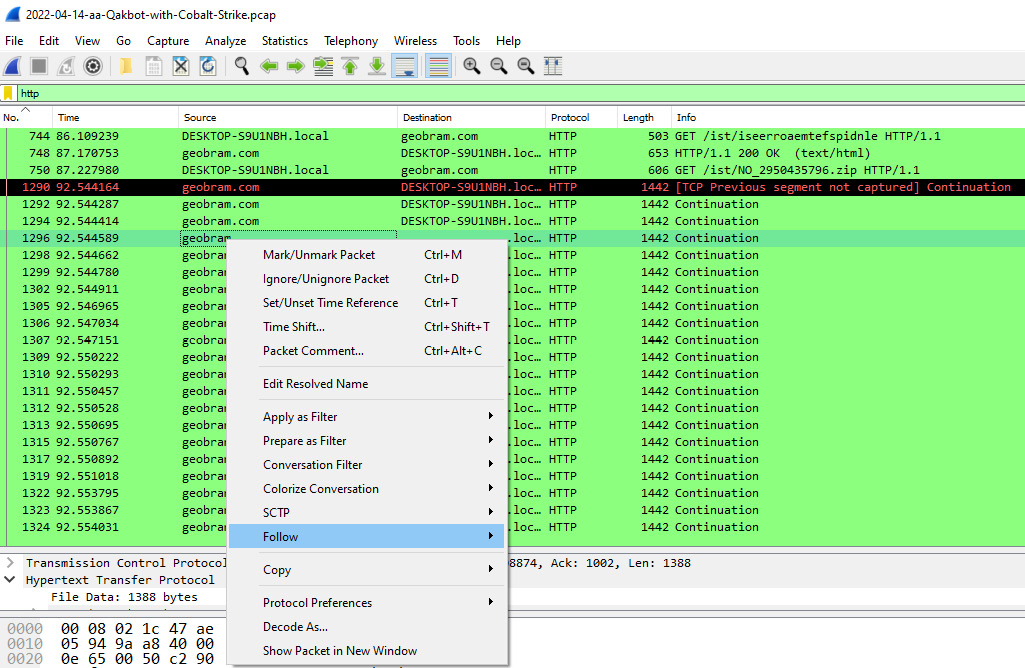1025x668 pixels.
Task: Expand the Copy submenu
Action: (x=367, y=569)
